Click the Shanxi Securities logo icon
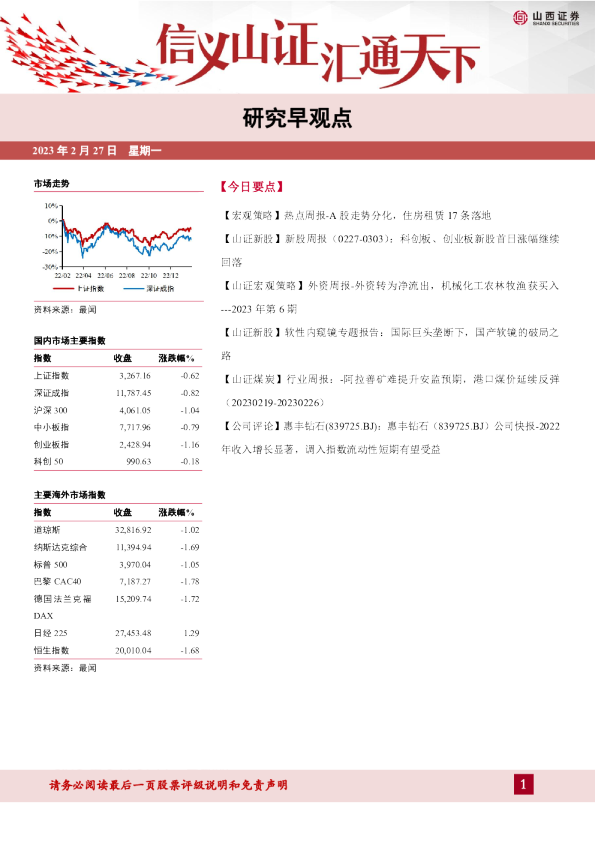595x842 pixels. [x=520, y=17]
